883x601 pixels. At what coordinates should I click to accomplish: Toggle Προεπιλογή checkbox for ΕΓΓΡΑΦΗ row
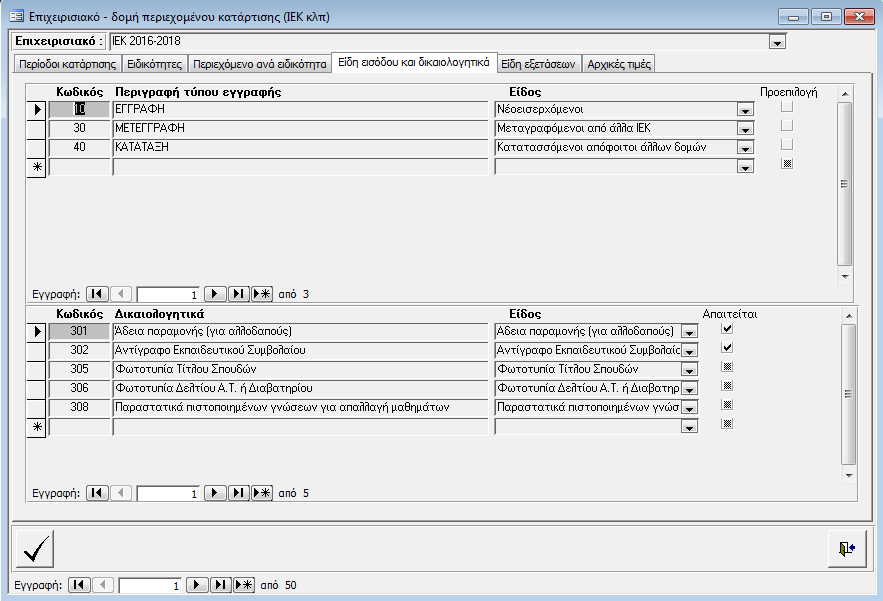[787, 107]
